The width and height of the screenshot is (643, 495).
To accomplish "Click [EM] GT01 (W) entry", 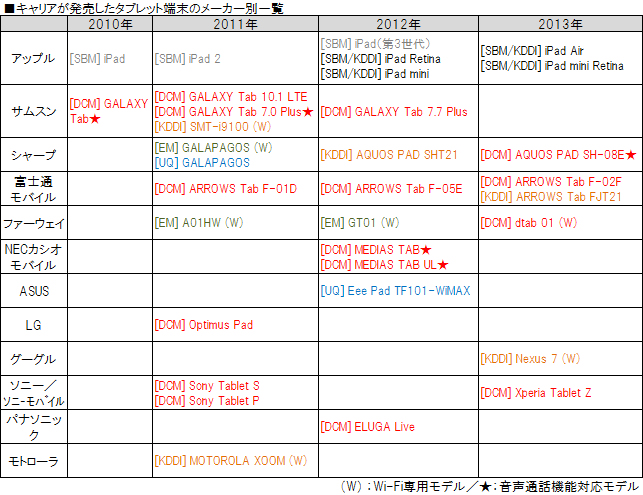I will pos(360,223).
